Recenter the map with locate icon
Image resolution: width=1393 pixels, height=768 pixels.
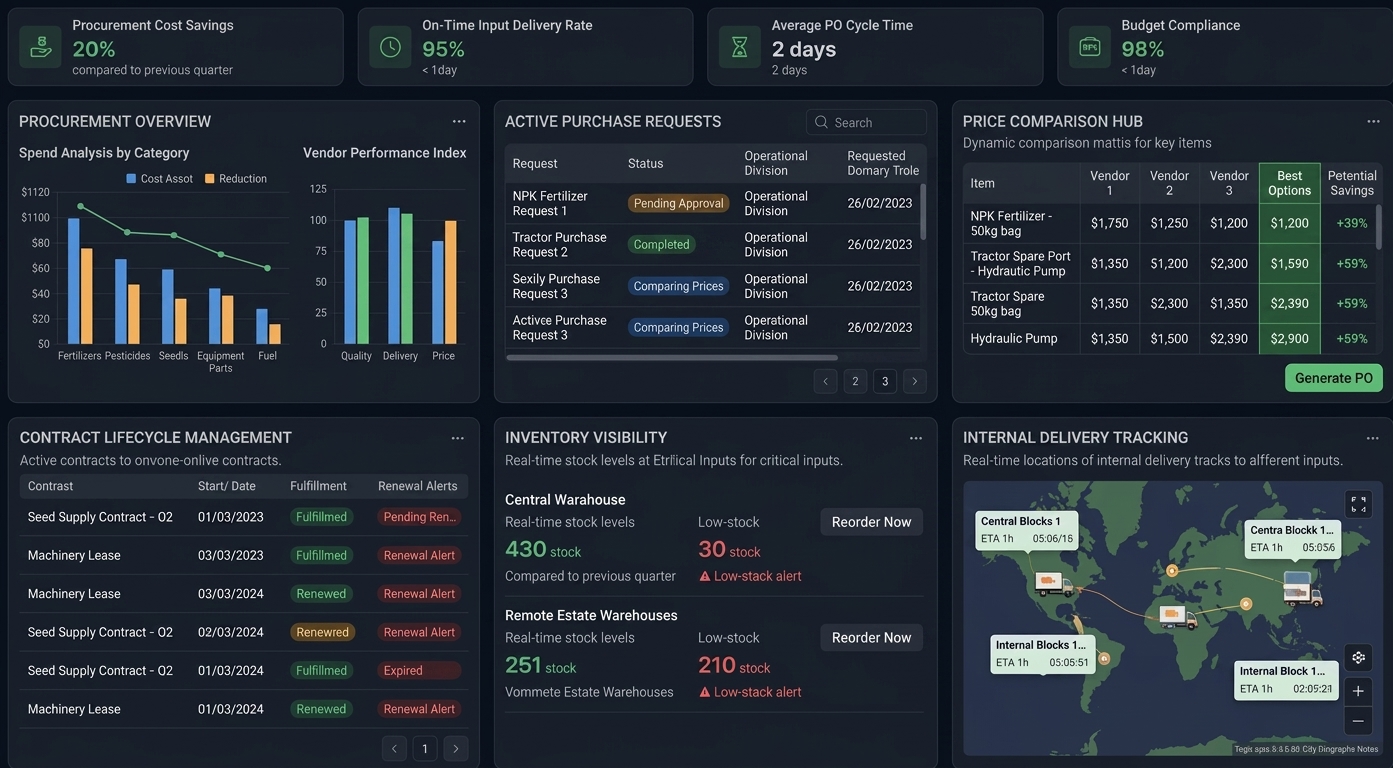[x=1358, y=657]
